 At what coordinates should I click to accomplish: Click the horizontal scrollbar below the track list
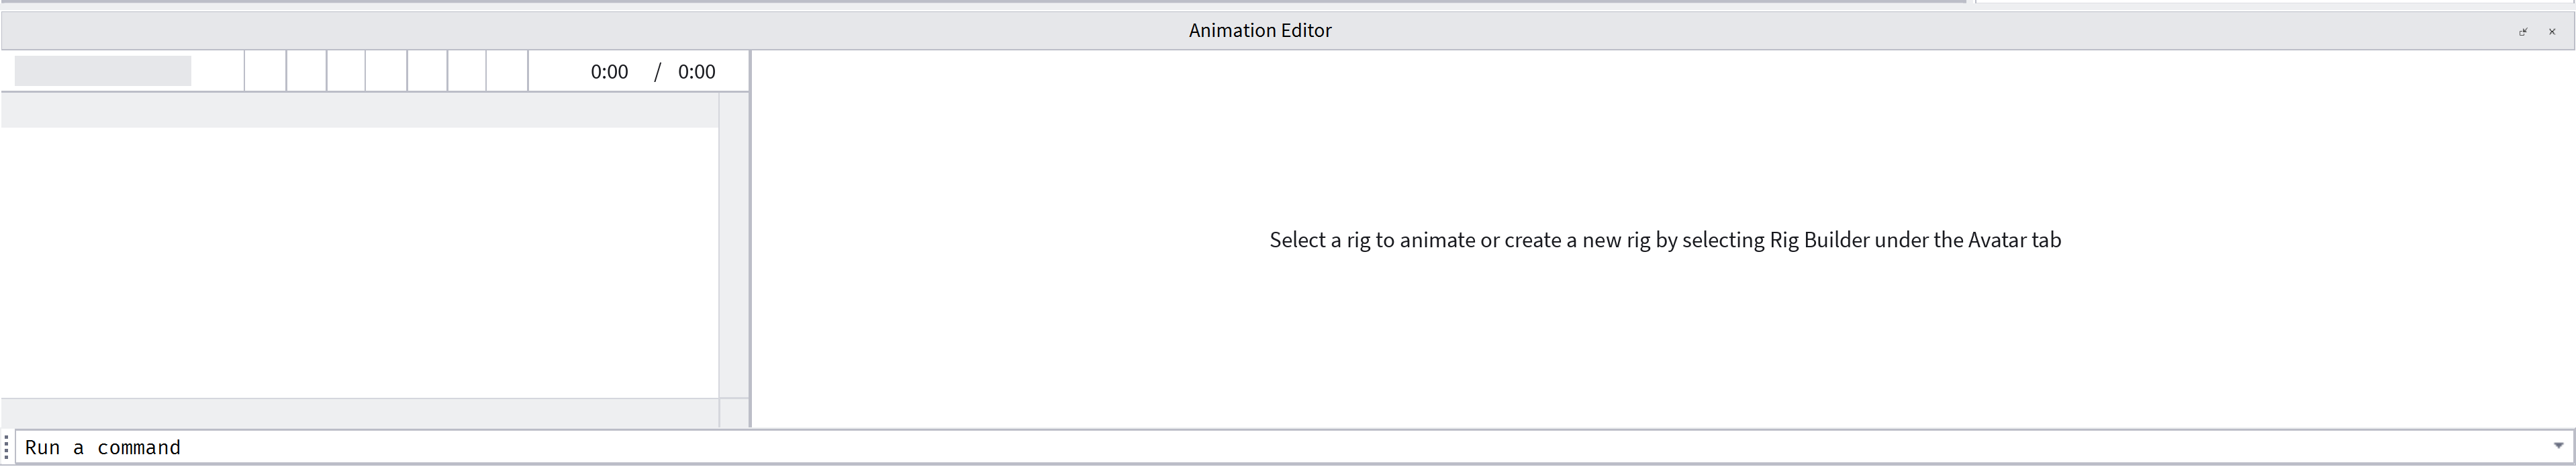tap(359, 412)
